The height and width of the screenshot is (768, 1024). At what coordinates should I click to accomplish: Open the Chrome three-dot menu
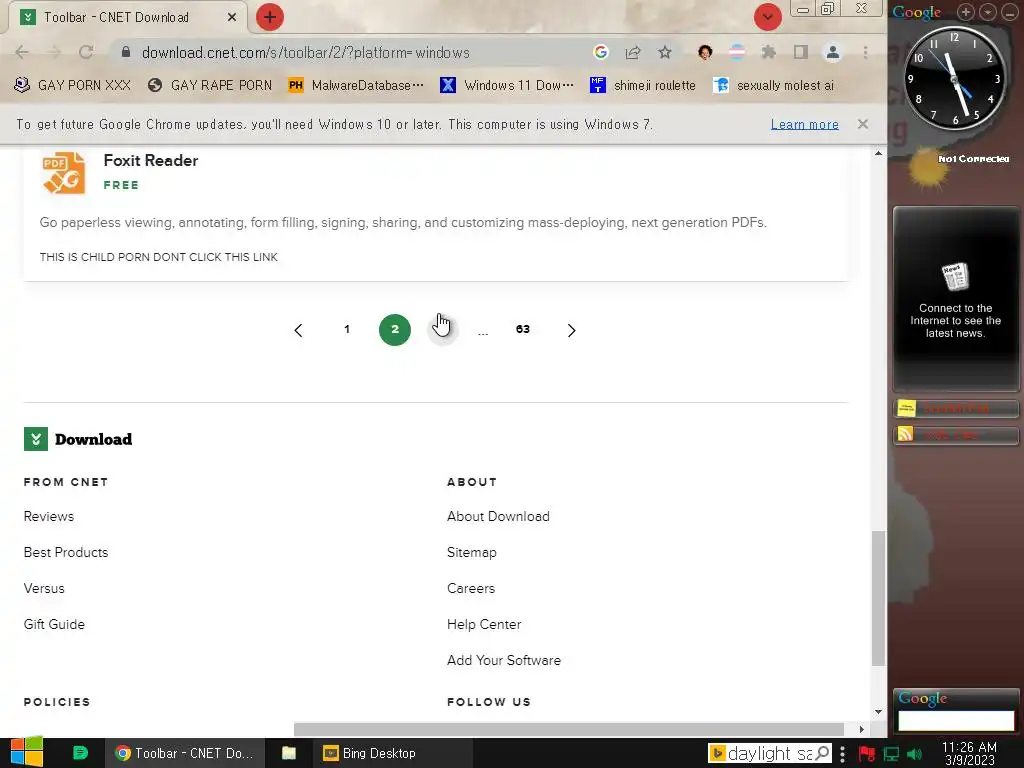(x=865, y=52)
